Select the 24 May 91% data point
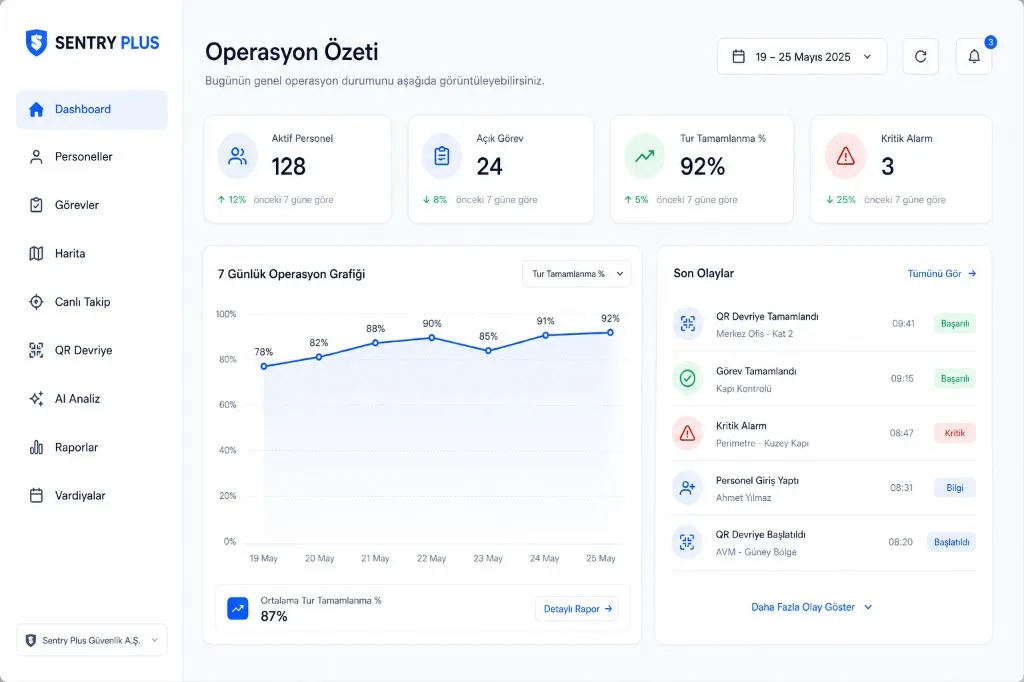Screen dimensions: 1024x682 click(545, 335)
